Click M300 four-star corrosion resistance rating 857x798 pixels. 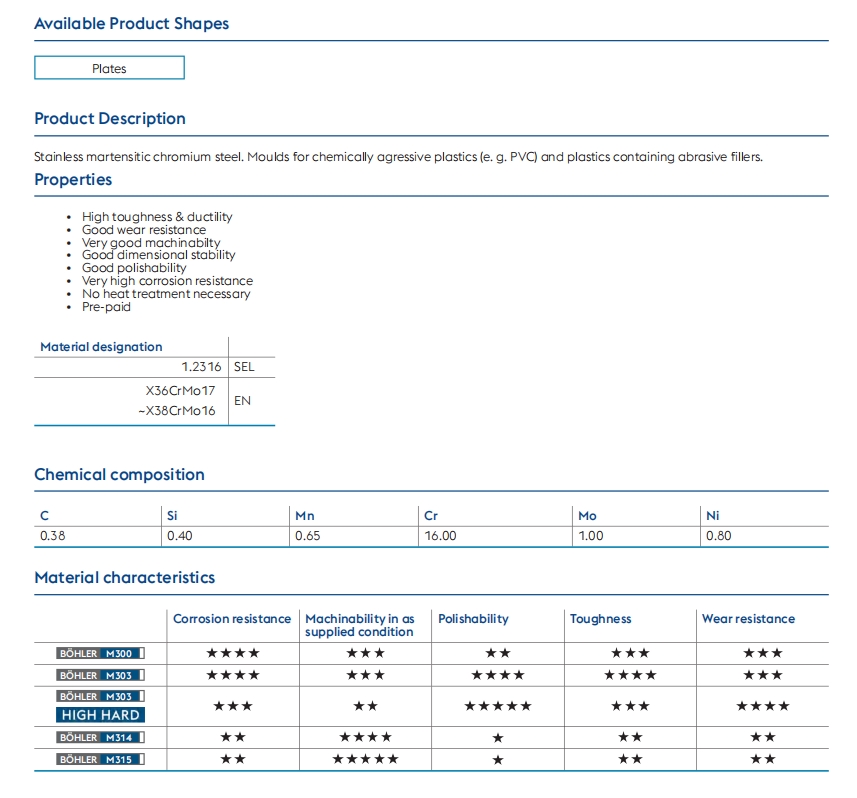tap(232, 653)
